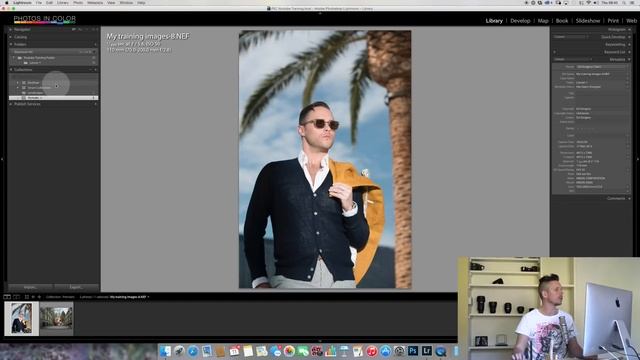The height and width of the screenshot is (360, 640).
Task: Select the Library module tab
Action: 494,21
